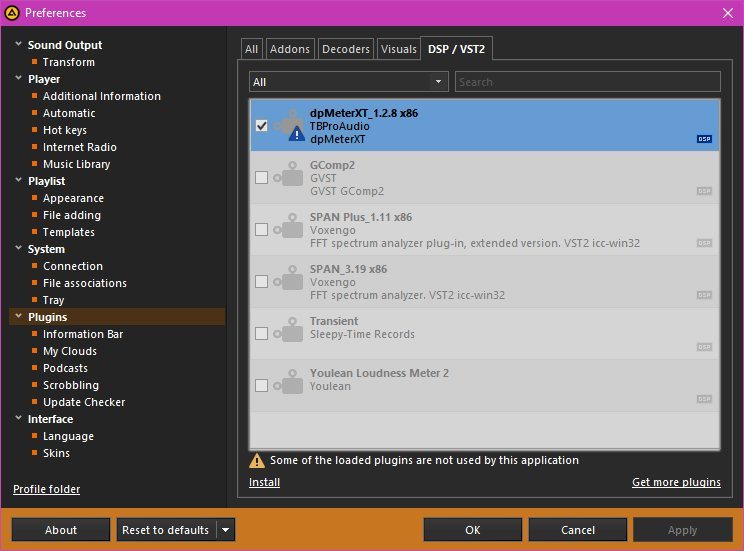Enable the GComp2 plugin checkbox
Image resolution: width=744 pixels, height=551 pixels.
261,177
